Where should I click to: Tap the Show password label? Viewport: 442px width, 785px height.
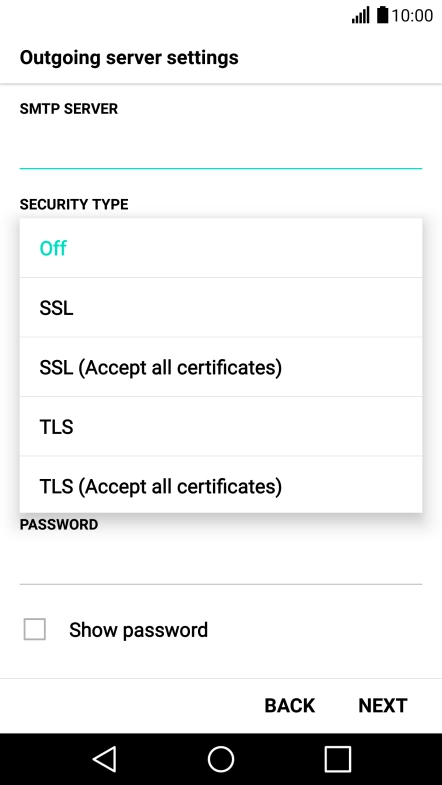pos(138,630)
